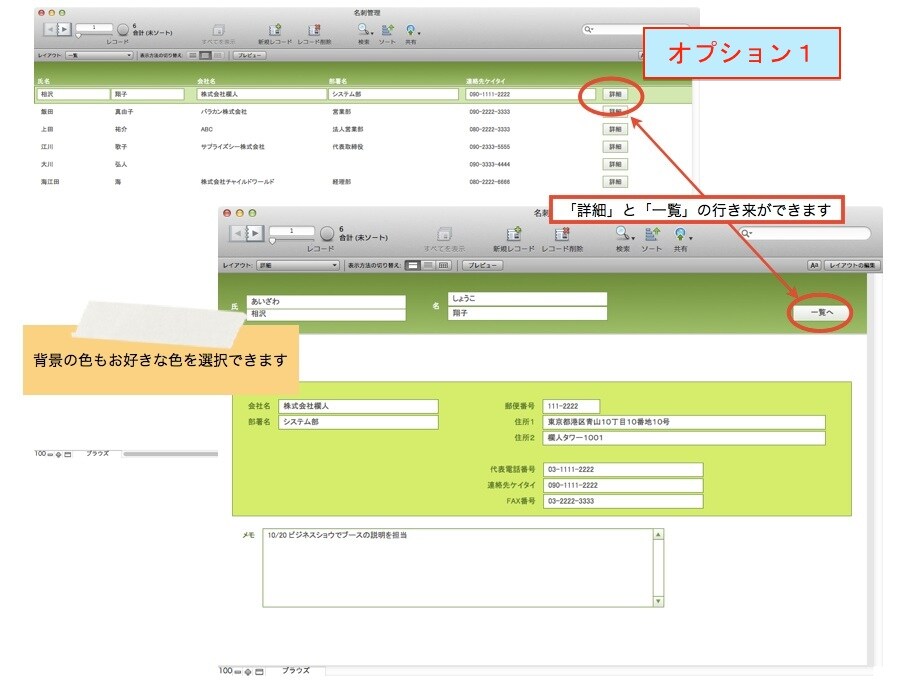Go to next record in list window

pyautogui.click(x=64, y=29)
